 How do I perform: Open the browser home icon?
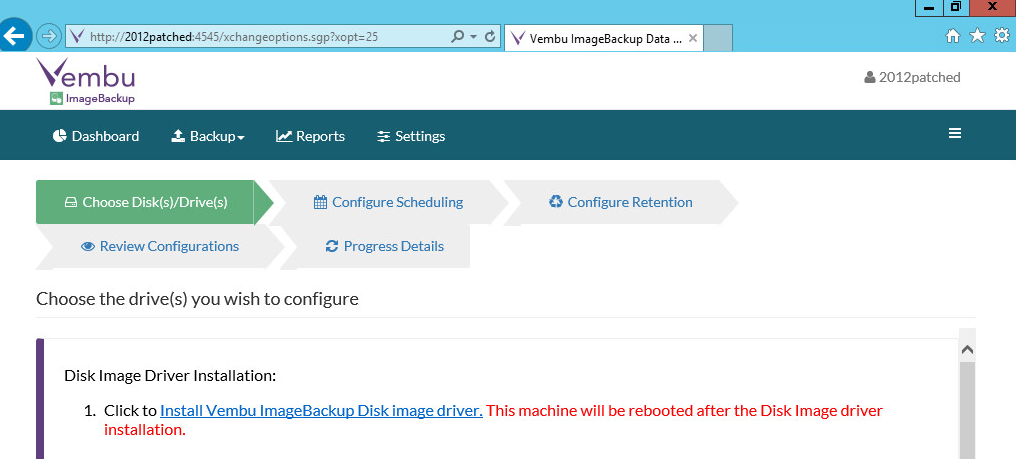point(952,36)
